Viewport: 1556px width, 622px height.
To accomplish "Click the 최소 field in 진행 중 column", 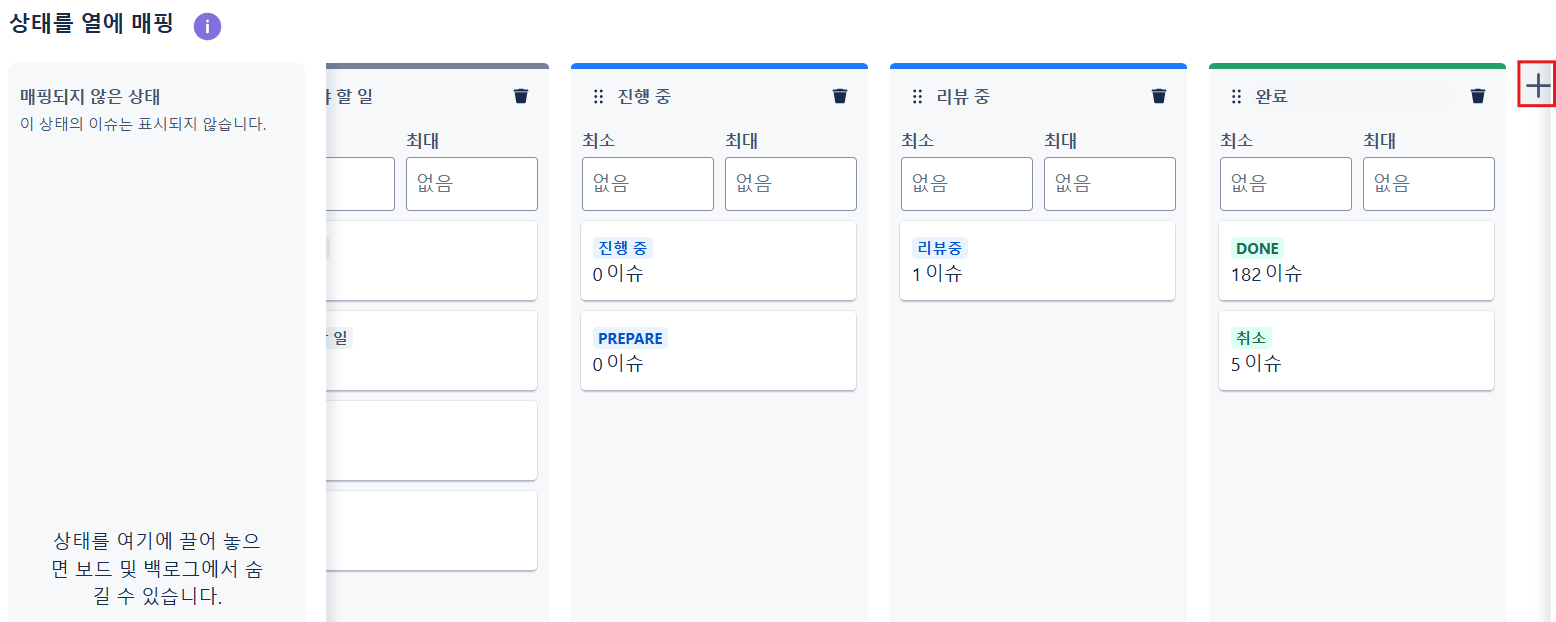I will 648,184.
